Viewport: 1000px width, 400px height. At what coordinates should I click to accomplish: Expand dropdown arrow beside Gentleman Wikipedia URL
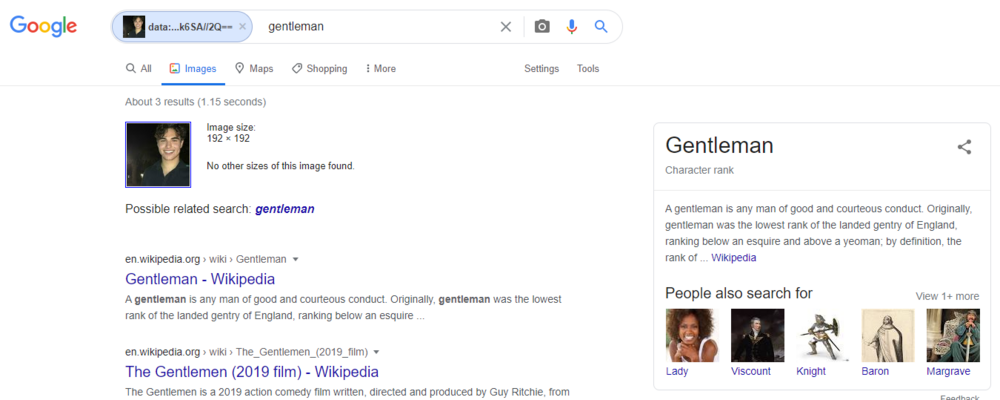296,259
